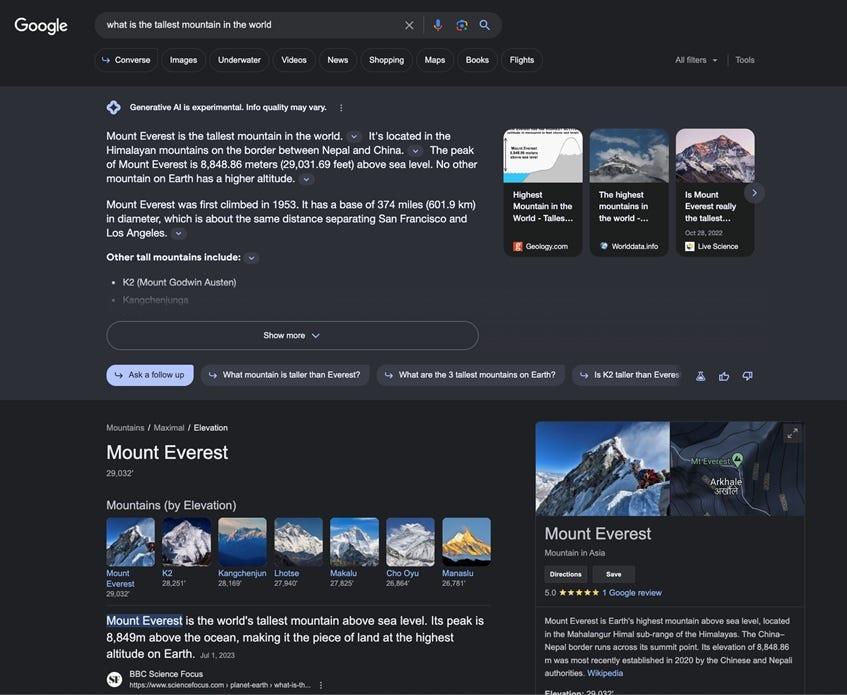Click the Google logo
The width and height of the screenshot is (847, 695).
(x=41, y=25)
